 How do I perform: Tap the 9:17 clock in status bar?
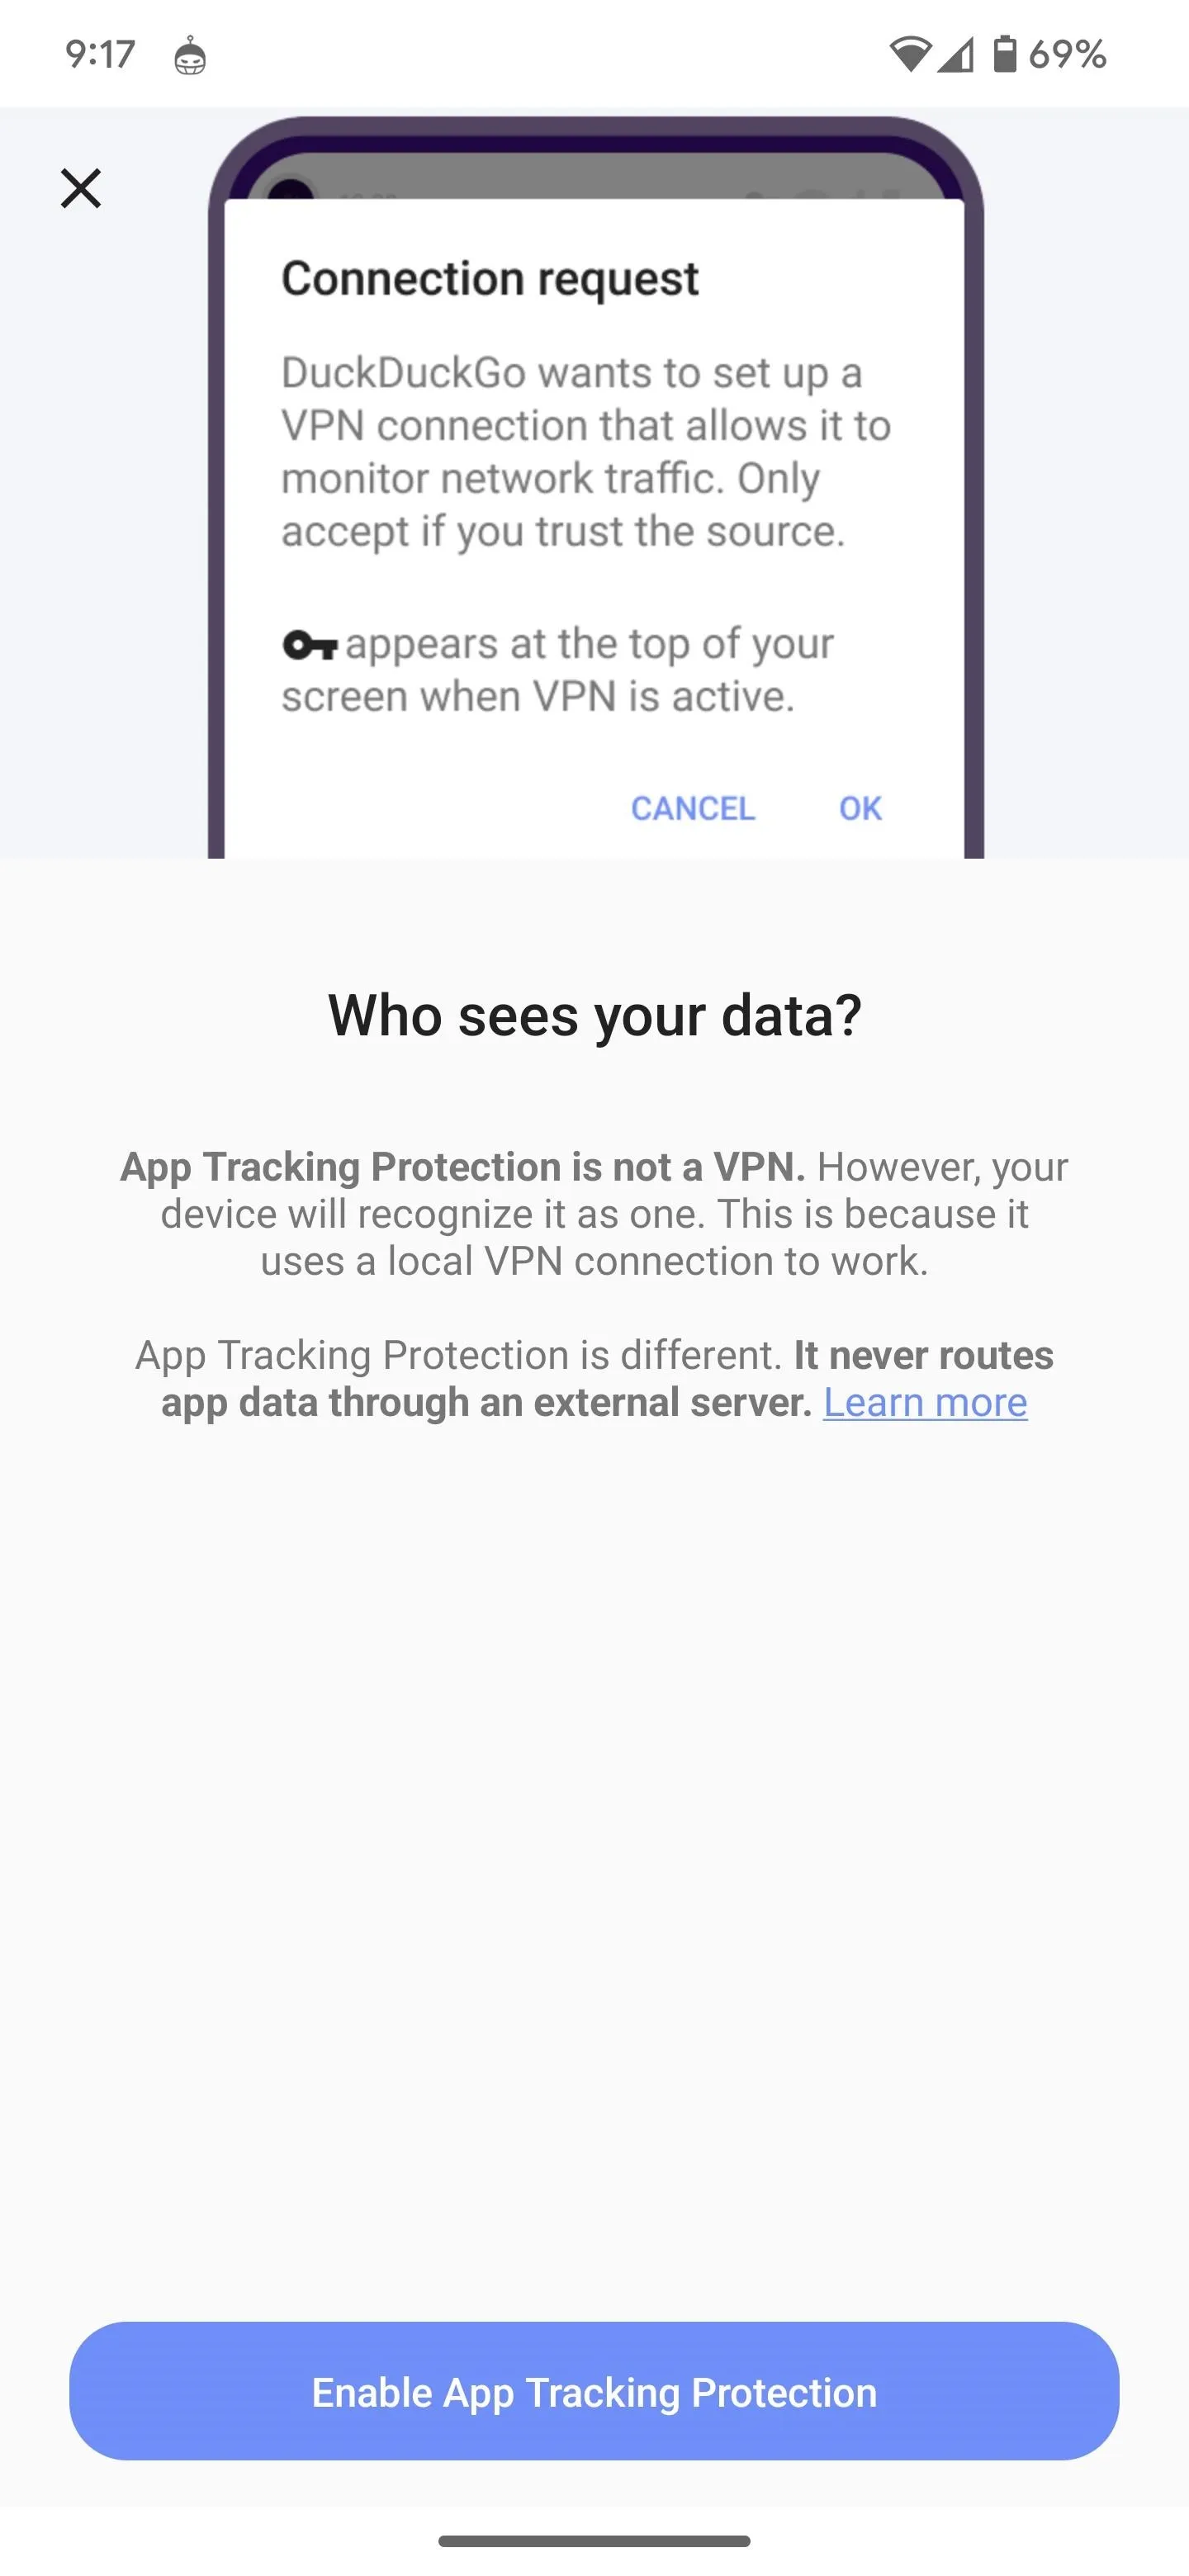tap(100, 54)
